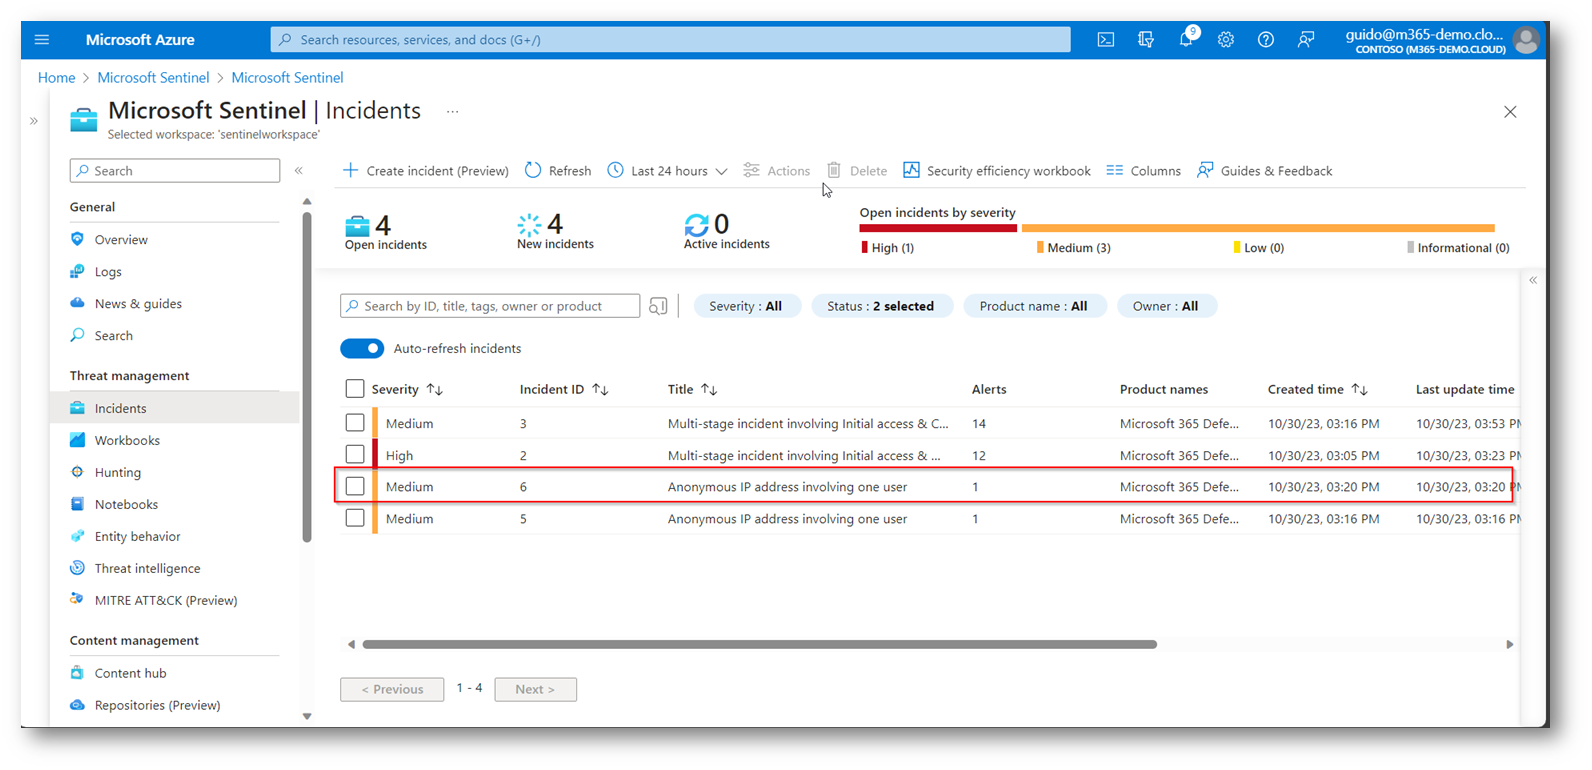Click the orange Medium severity bar
This screenshot has height=770, width=1592.
coord(1258,228)
